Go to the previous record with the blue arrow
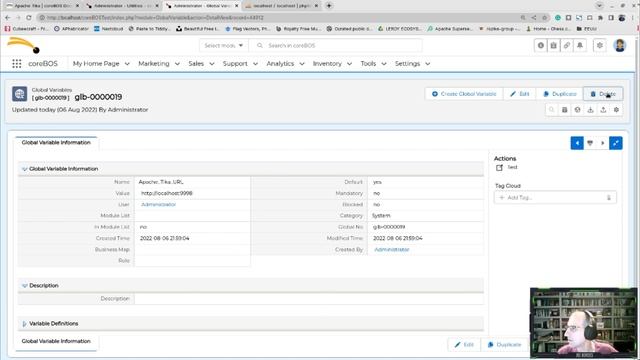This screenshot has height=360, width=640. (x=577, y=143)
